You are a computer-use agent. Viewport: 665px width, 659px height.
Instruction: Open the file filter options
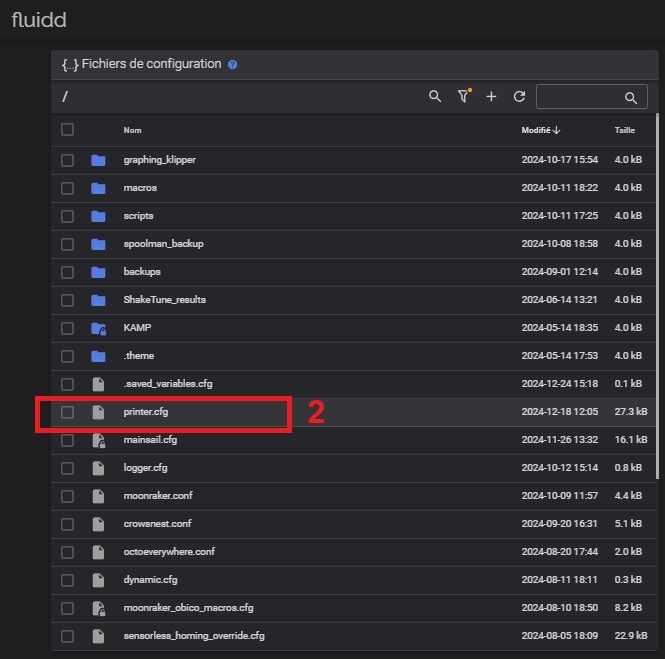coord(463,96)
